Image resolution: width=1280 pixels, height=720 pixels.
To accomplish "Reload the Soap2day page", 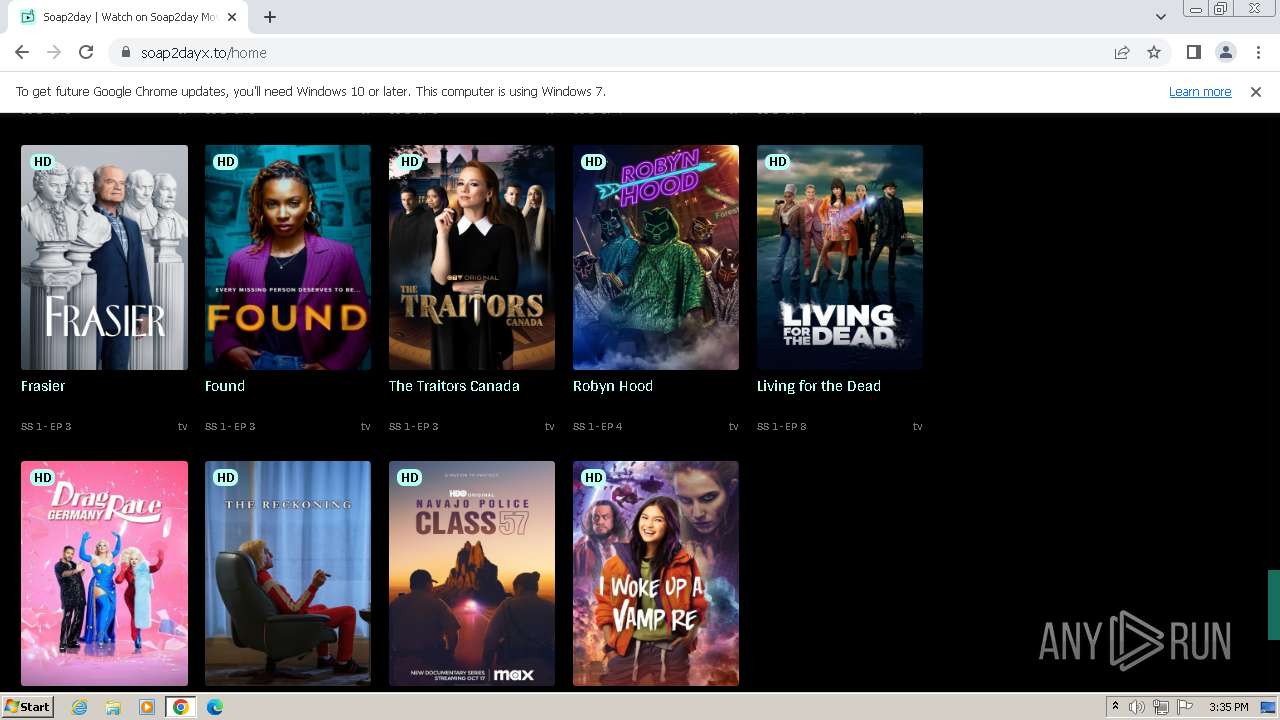I will 86,53.
